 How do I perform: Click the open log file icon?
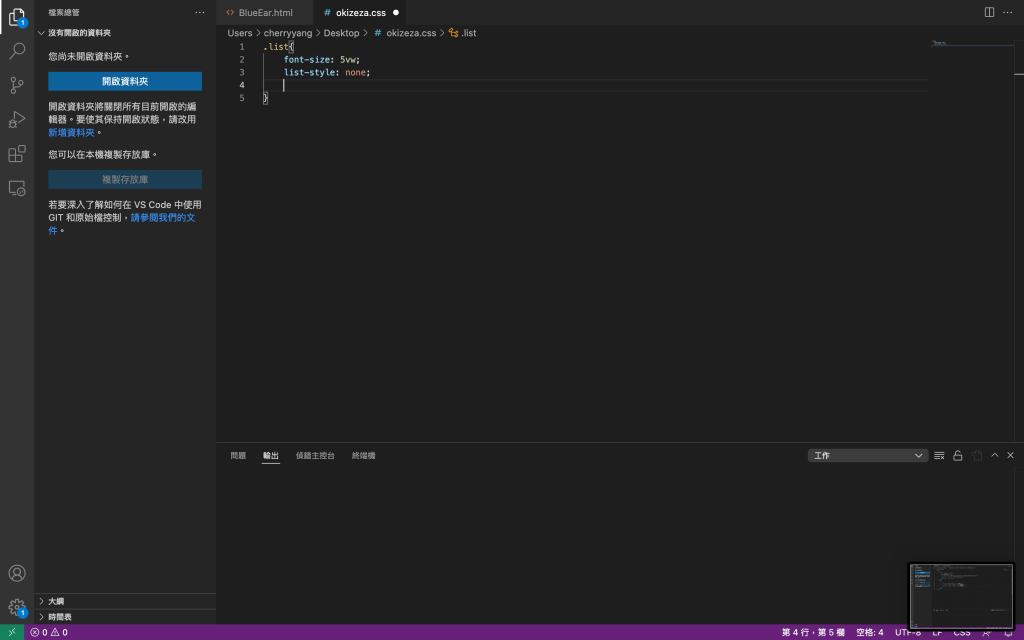coord(976,455)
